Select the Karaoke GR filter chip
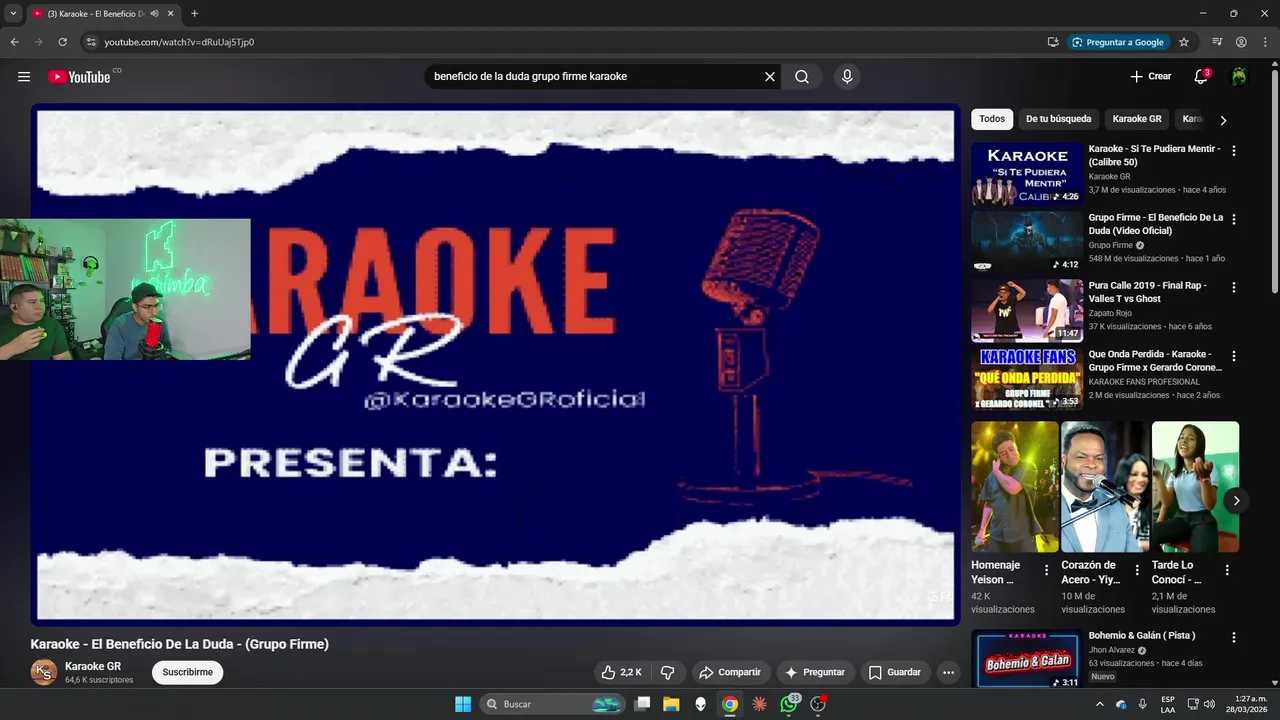 (x=1137, y=119)
